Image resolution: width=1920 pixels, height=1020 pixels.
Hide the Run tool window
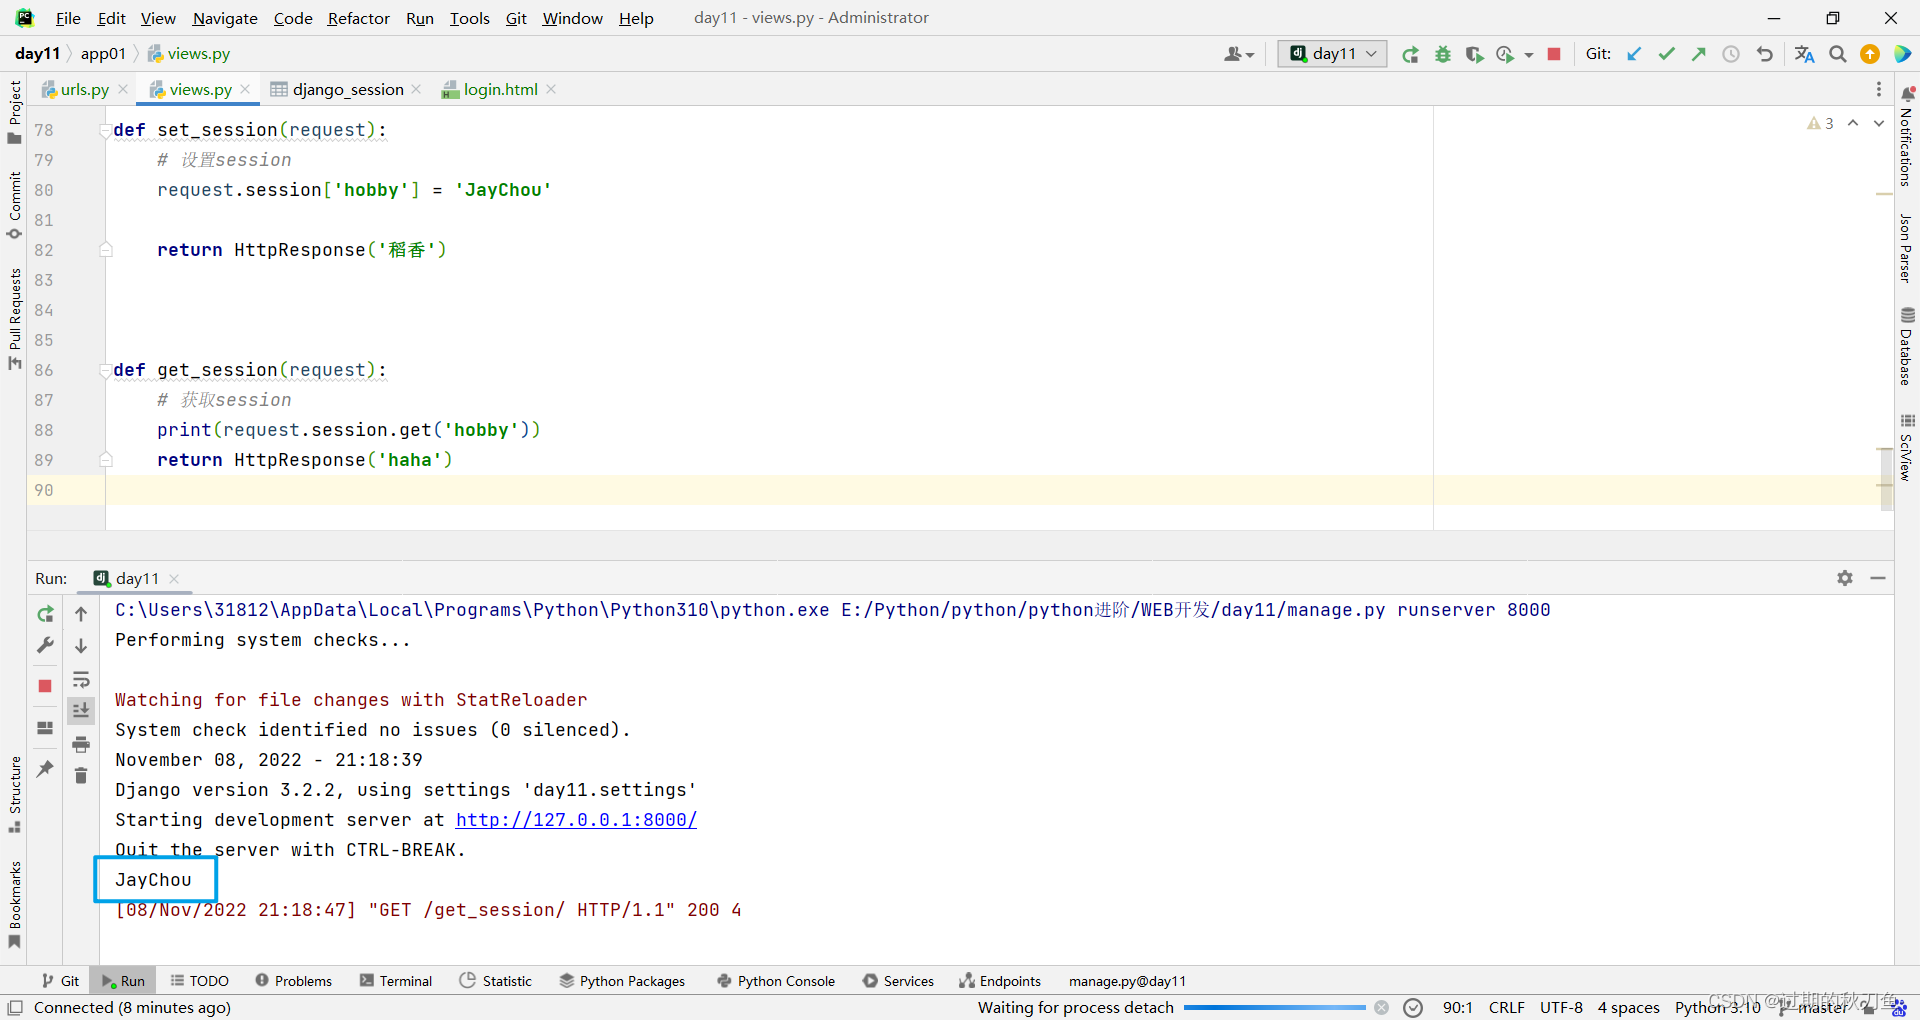[1878, 578]
